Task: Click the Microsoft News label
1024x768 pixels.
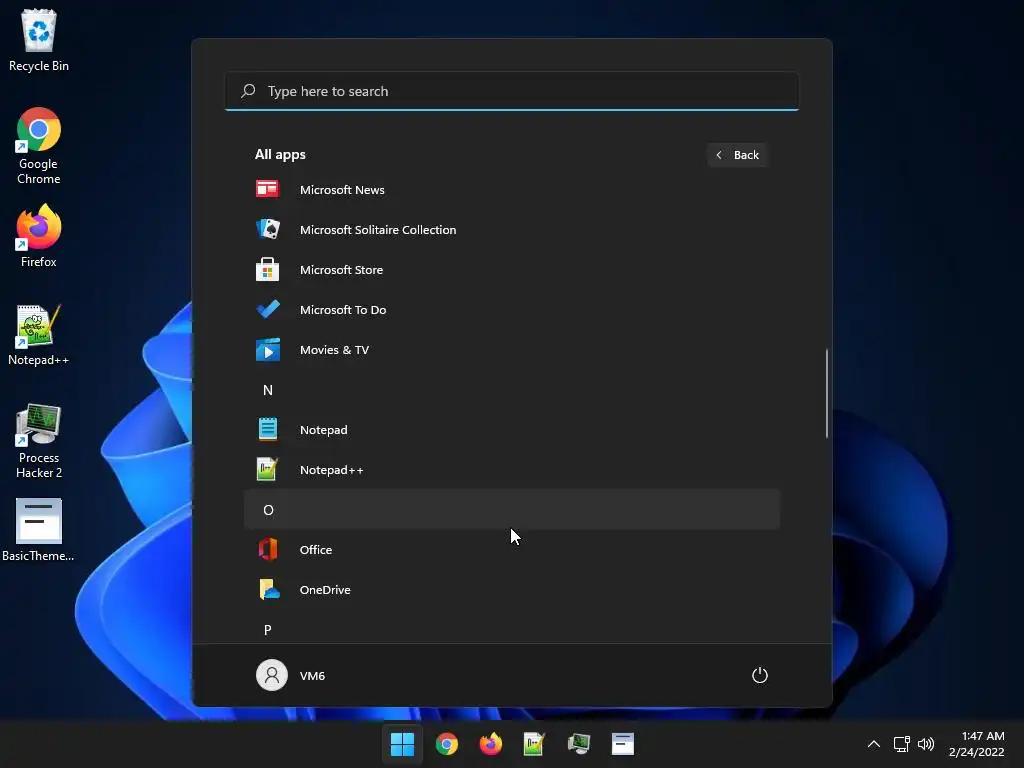Action: (x=342, y=190)
